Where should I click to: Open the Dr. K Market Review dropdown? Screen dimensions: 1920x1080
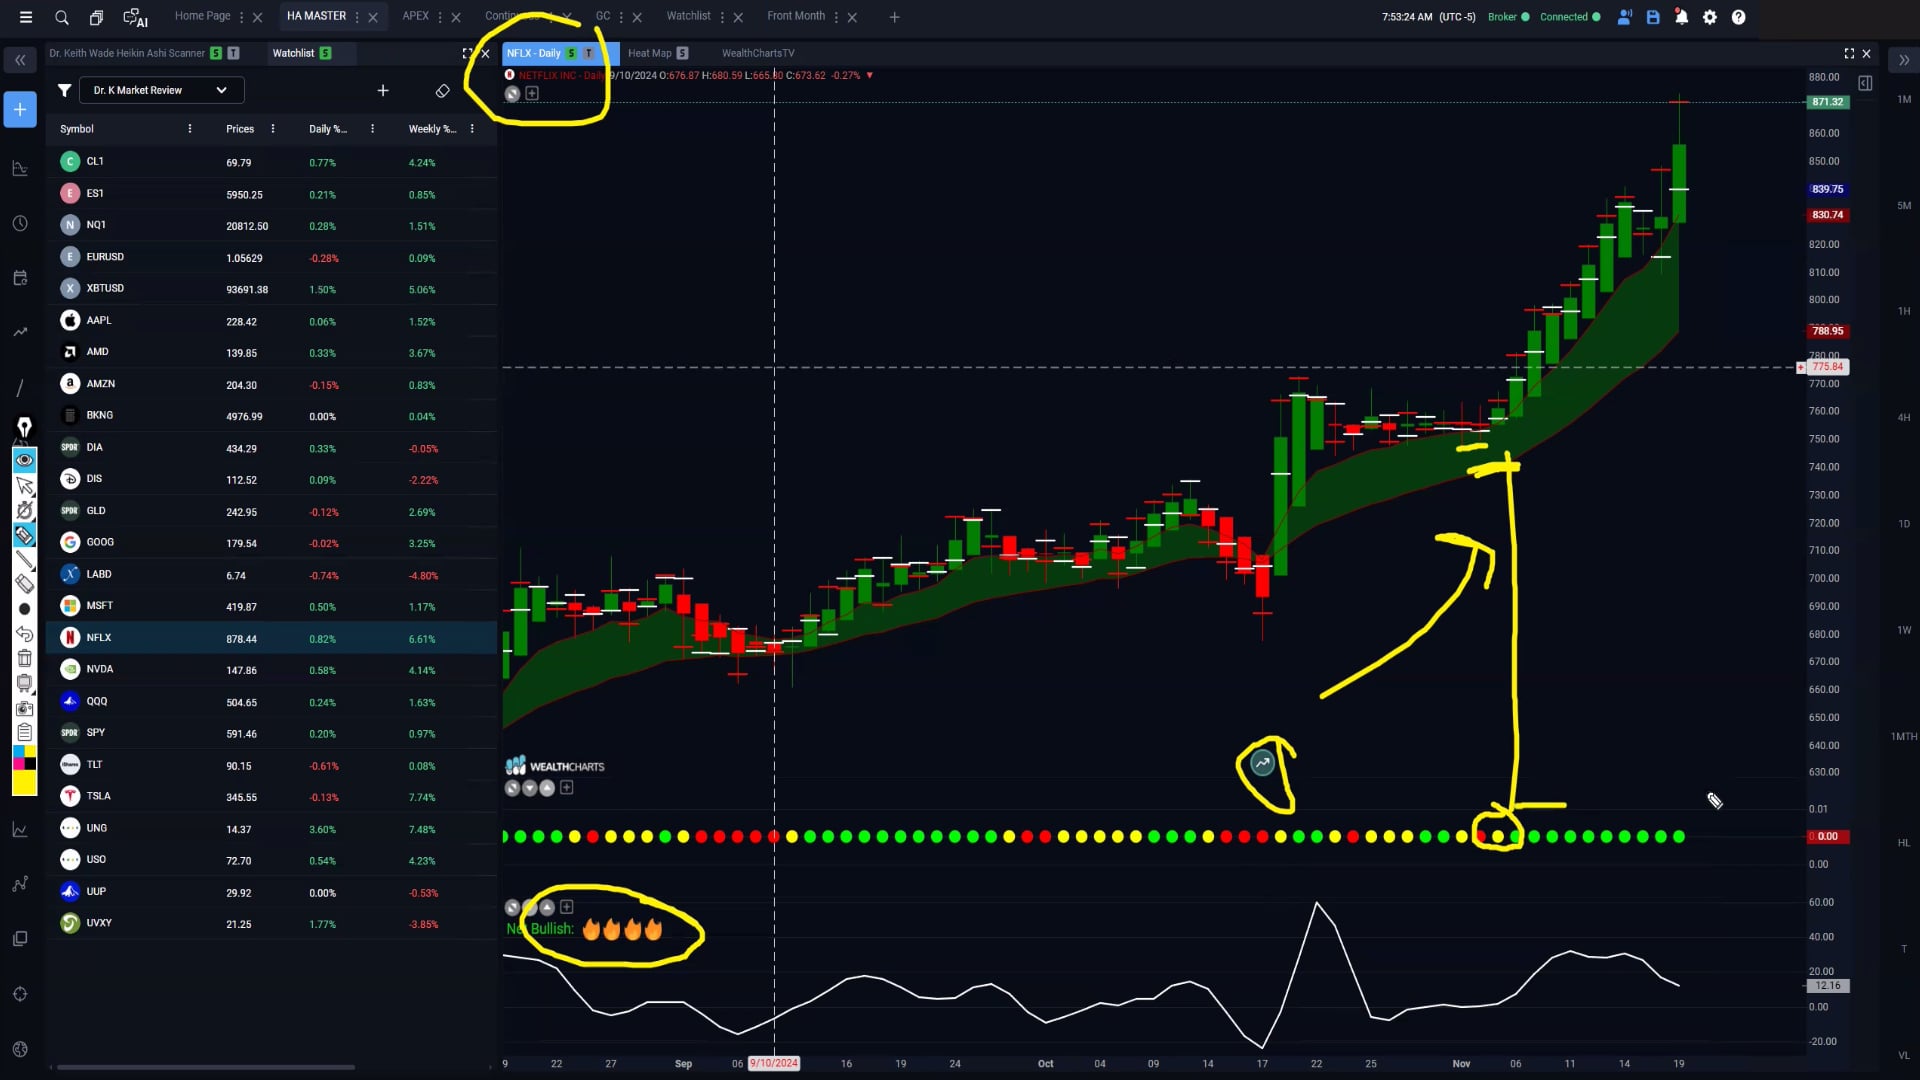[x=162, y=90]
